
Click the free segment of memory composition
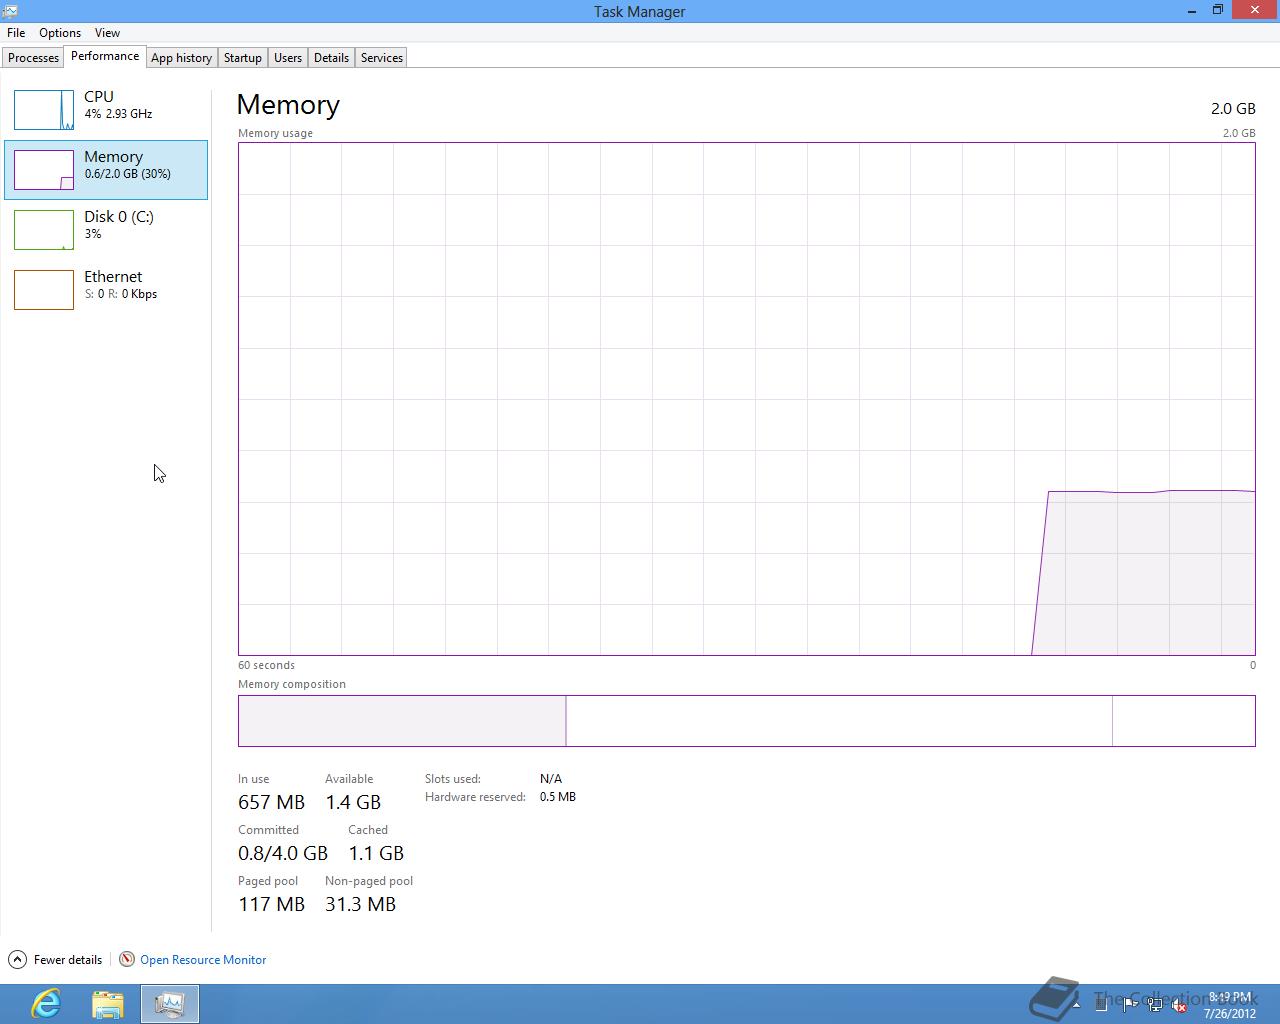pos(1184,721)
